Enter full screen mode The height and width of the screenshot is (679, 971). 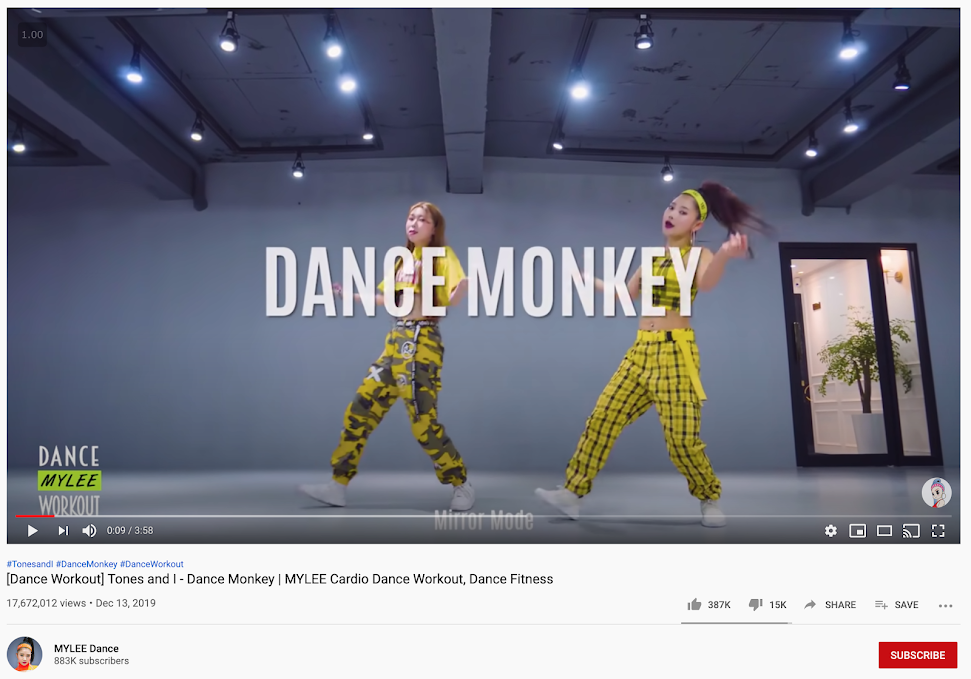point(938,530)
